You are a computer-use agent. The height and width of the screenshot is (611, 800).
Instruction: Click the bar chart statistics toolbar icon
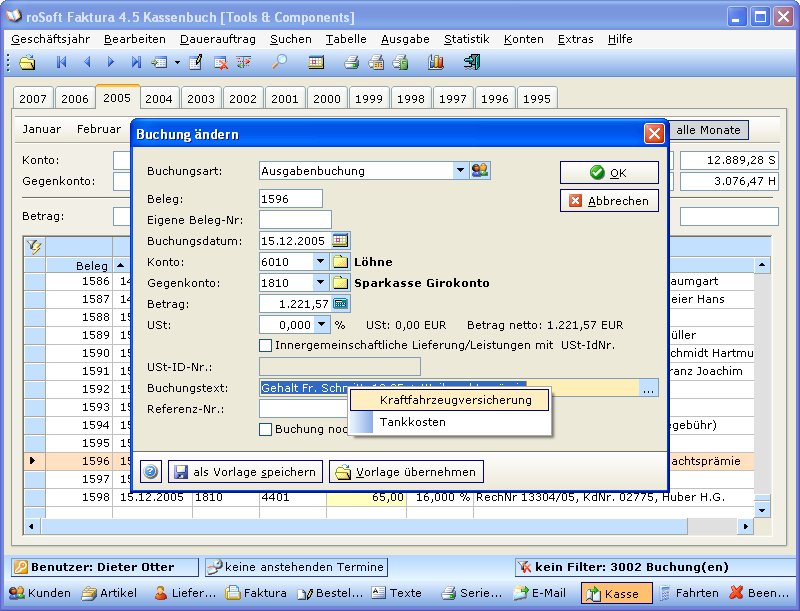[x=435, y=62]
